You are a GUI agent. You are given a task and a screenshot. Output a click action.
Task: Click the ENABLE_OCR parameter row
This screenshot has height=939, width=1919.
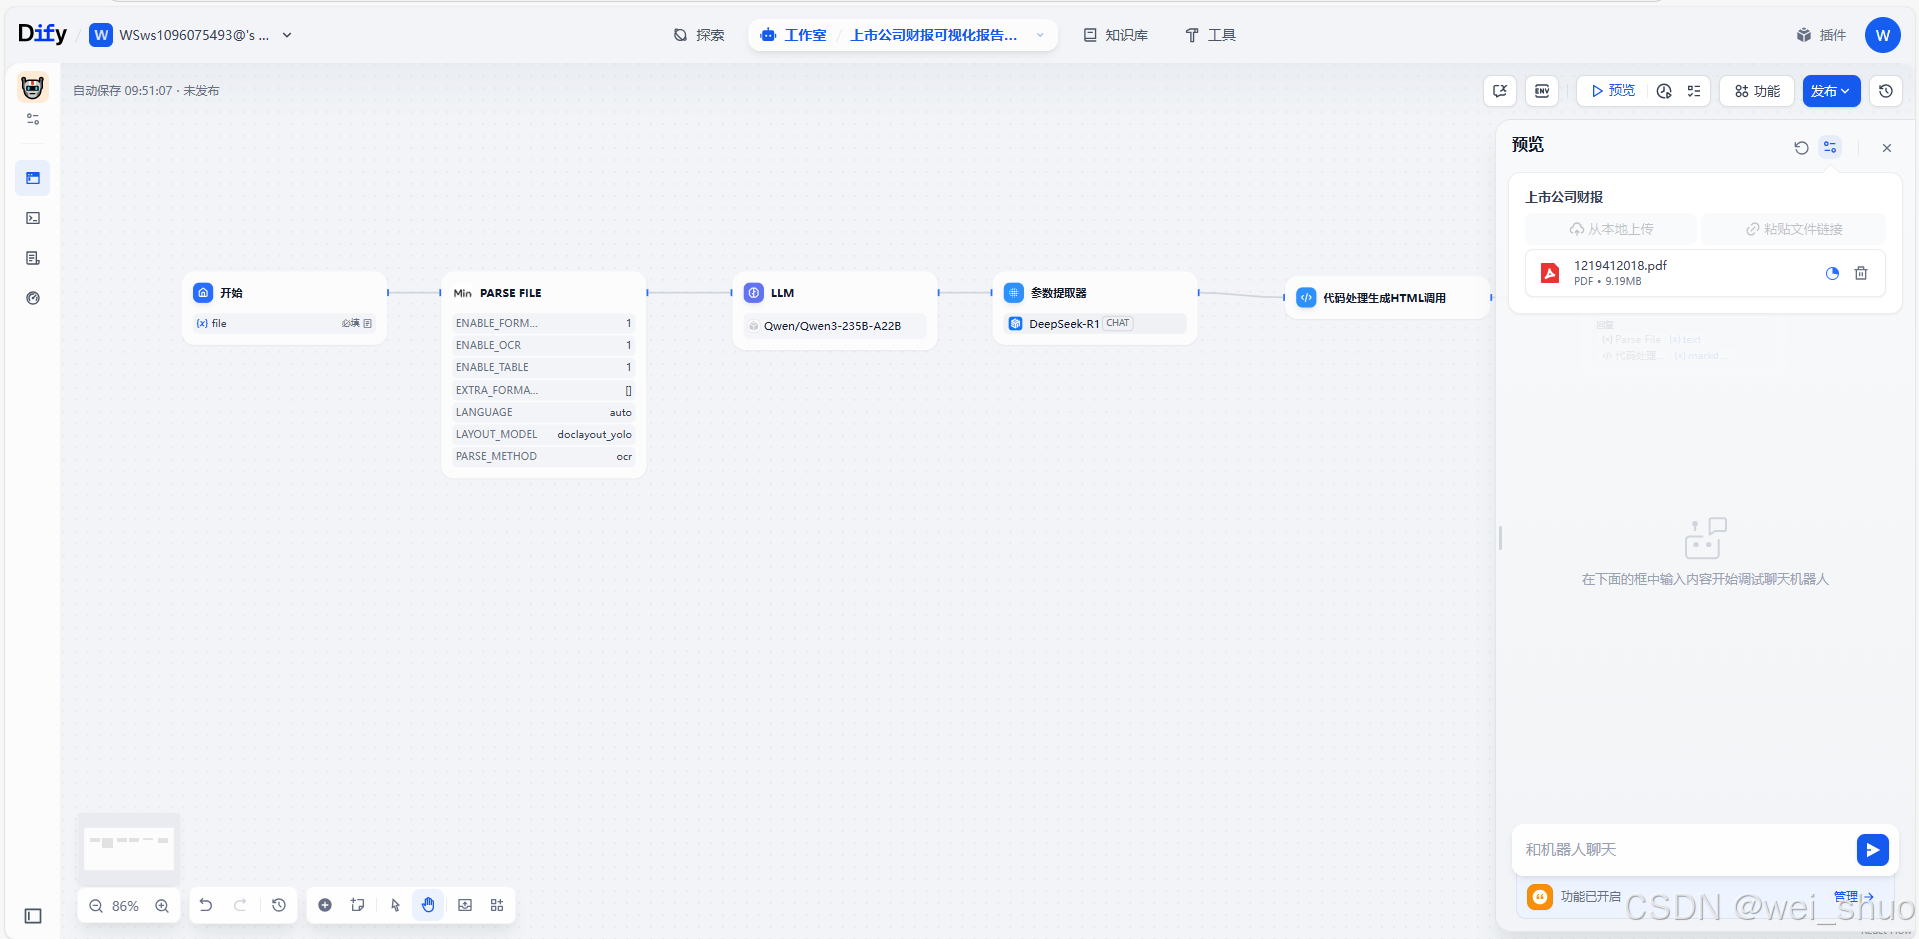[544, 345]
